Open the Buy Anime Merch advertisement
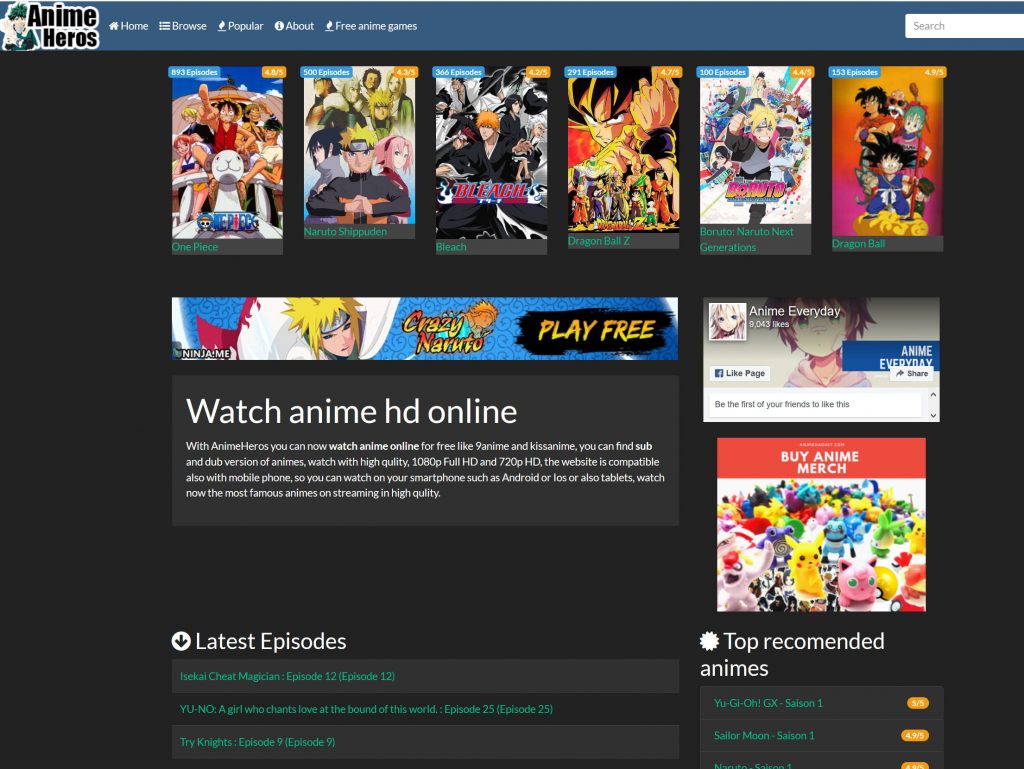The image size is (1024, 769). coord(821,524)
